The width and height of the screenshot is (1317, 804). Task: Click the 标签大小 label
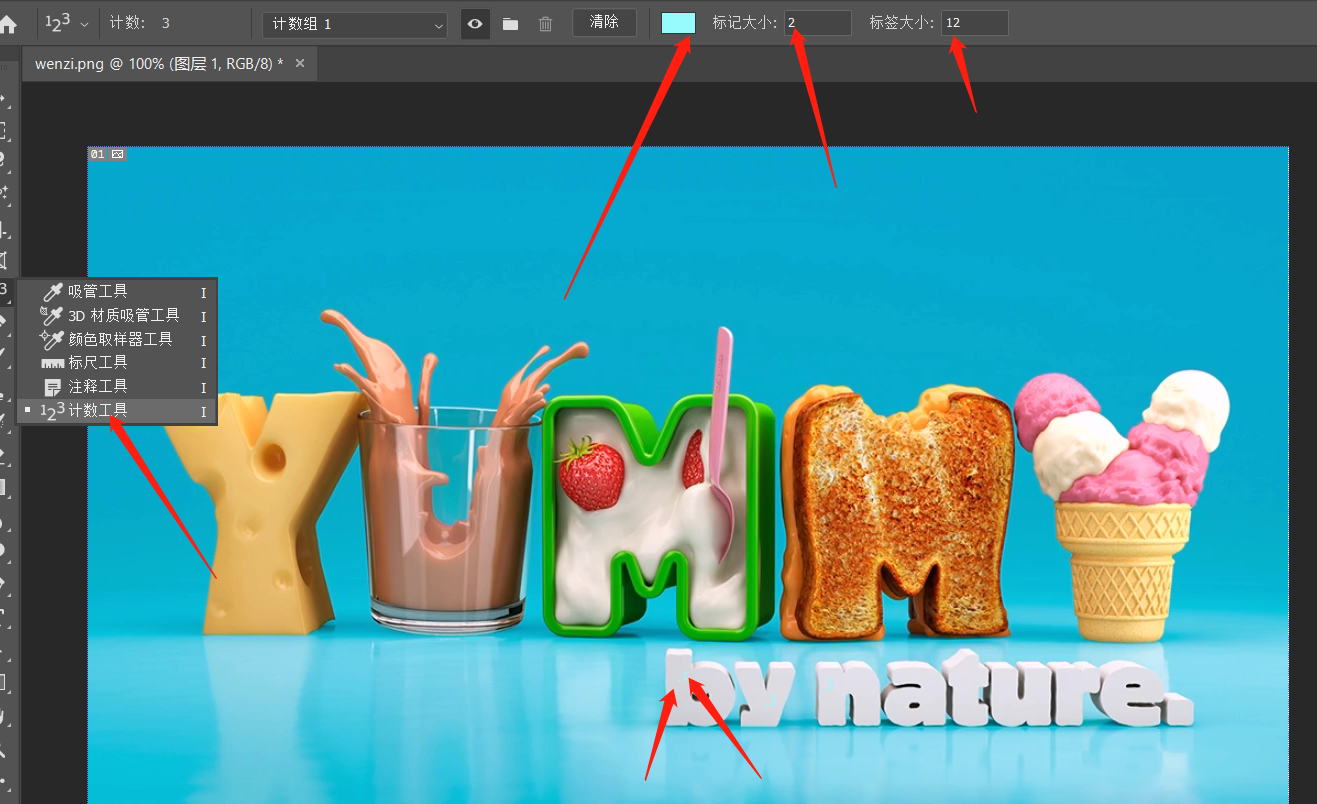point(902,23)
